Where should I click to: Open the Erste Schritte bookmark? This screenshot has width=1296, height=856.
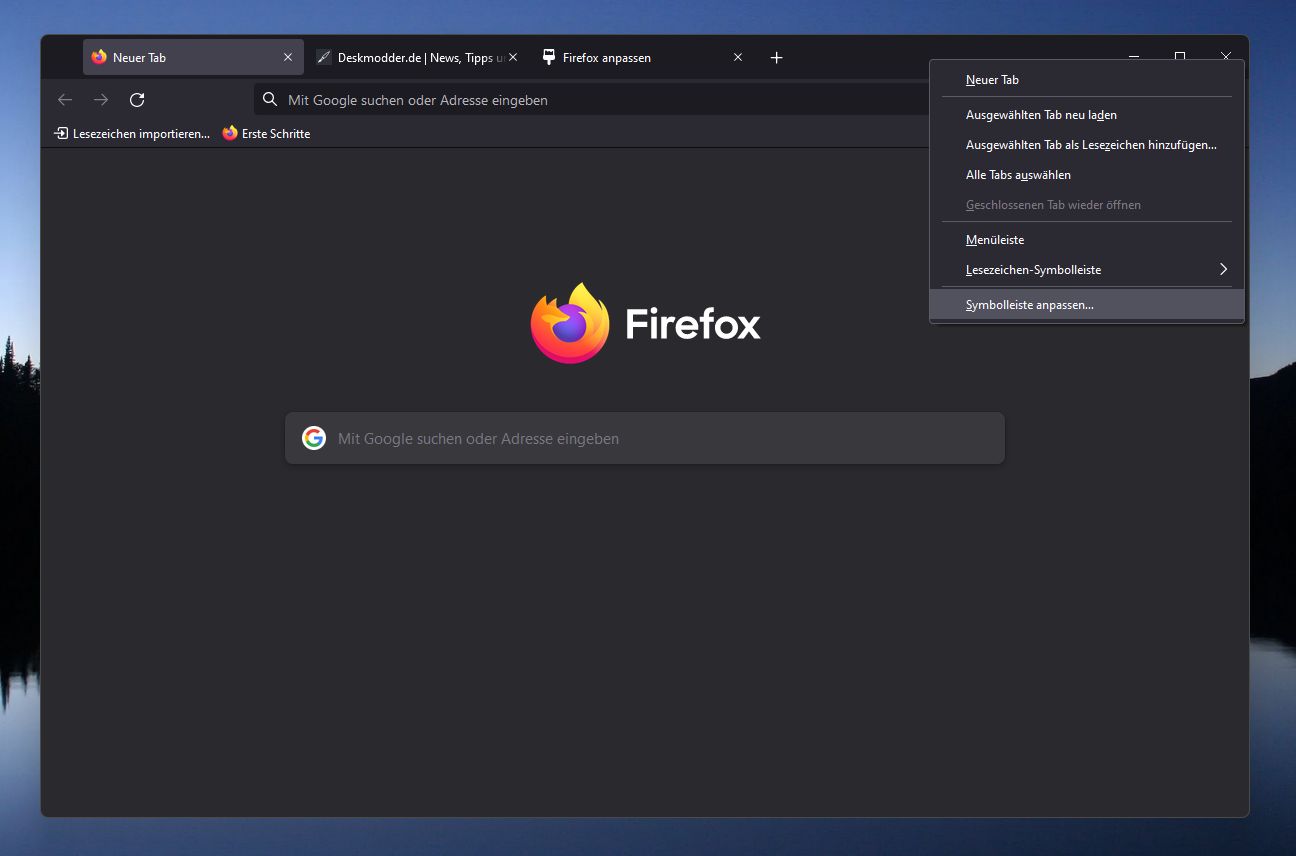pyautogui.click(x=267, y=134)
